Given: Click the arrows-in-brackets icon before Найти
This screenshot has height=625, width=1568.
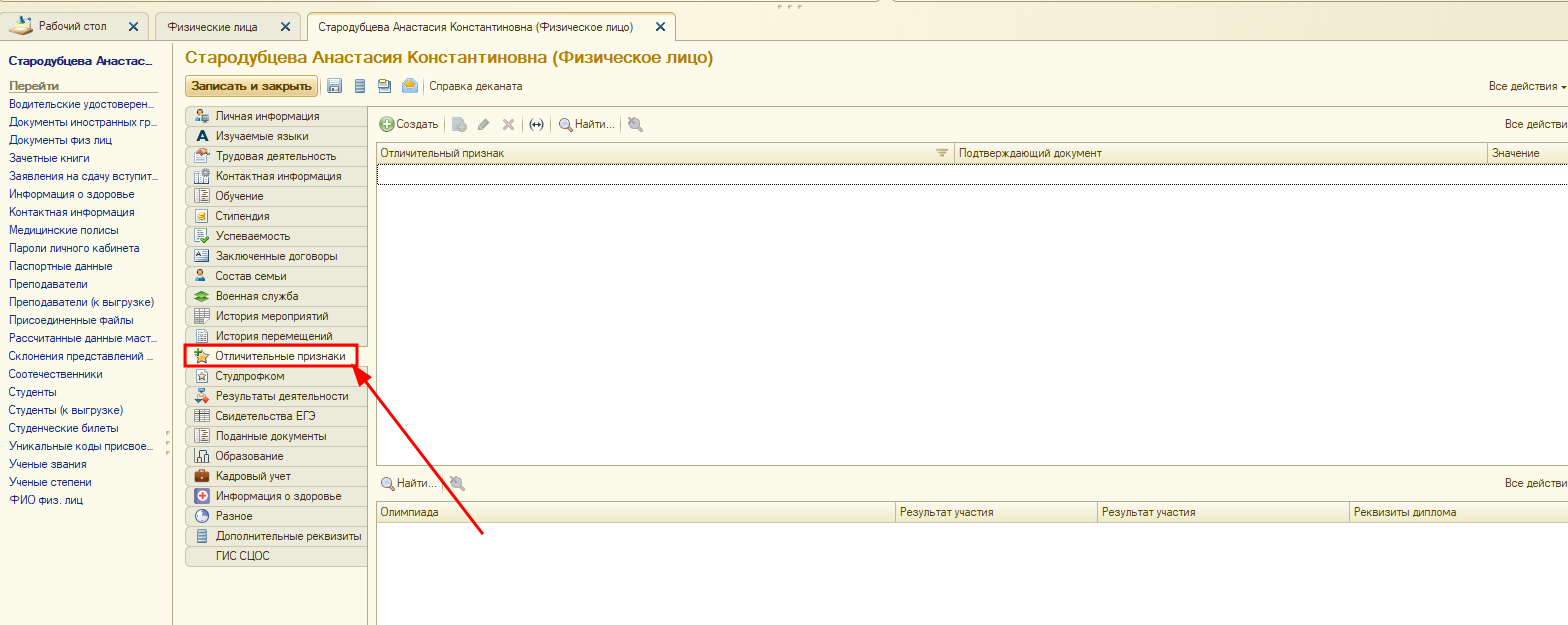Looking at the screenshot, I should point(536,125).
